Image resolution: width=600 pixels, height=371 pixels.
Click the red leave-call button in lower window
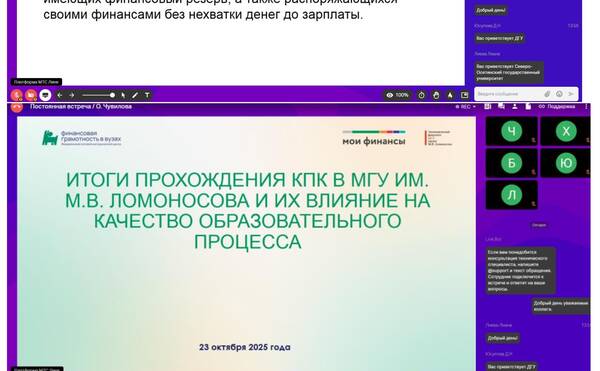[16, 107]
